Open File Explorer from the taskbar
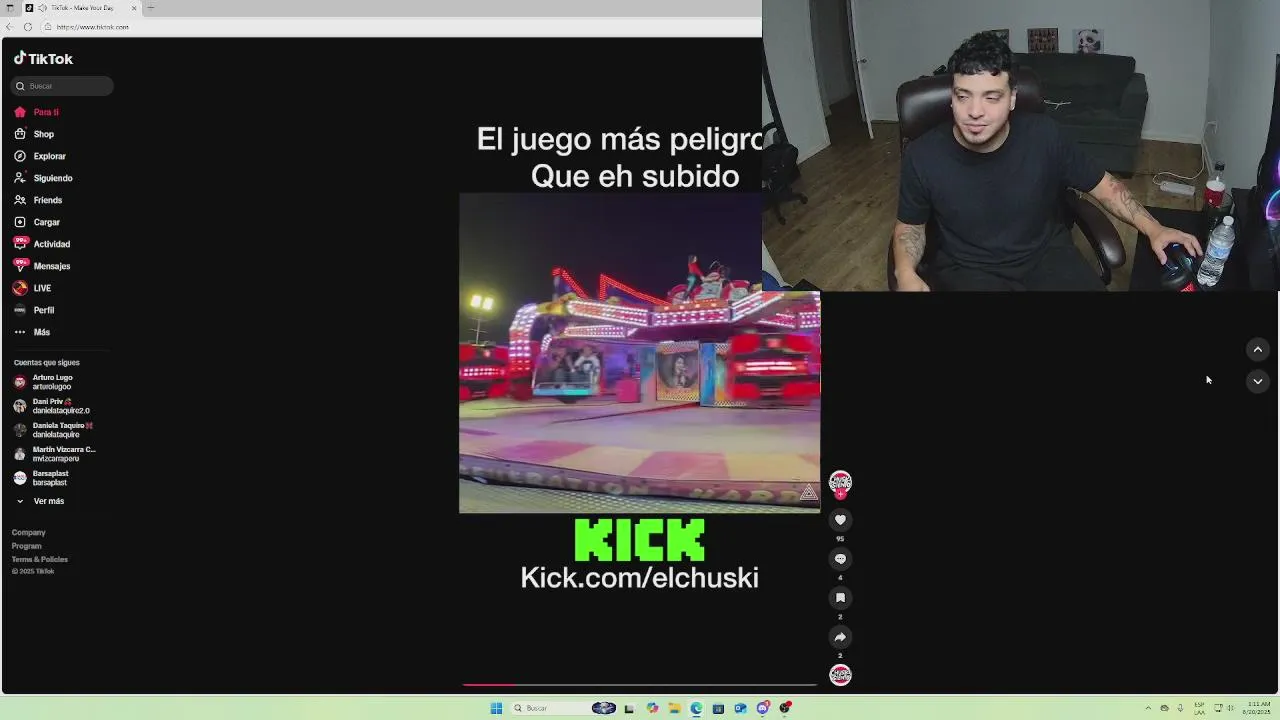1280x720 pixels. pos(674,708)
